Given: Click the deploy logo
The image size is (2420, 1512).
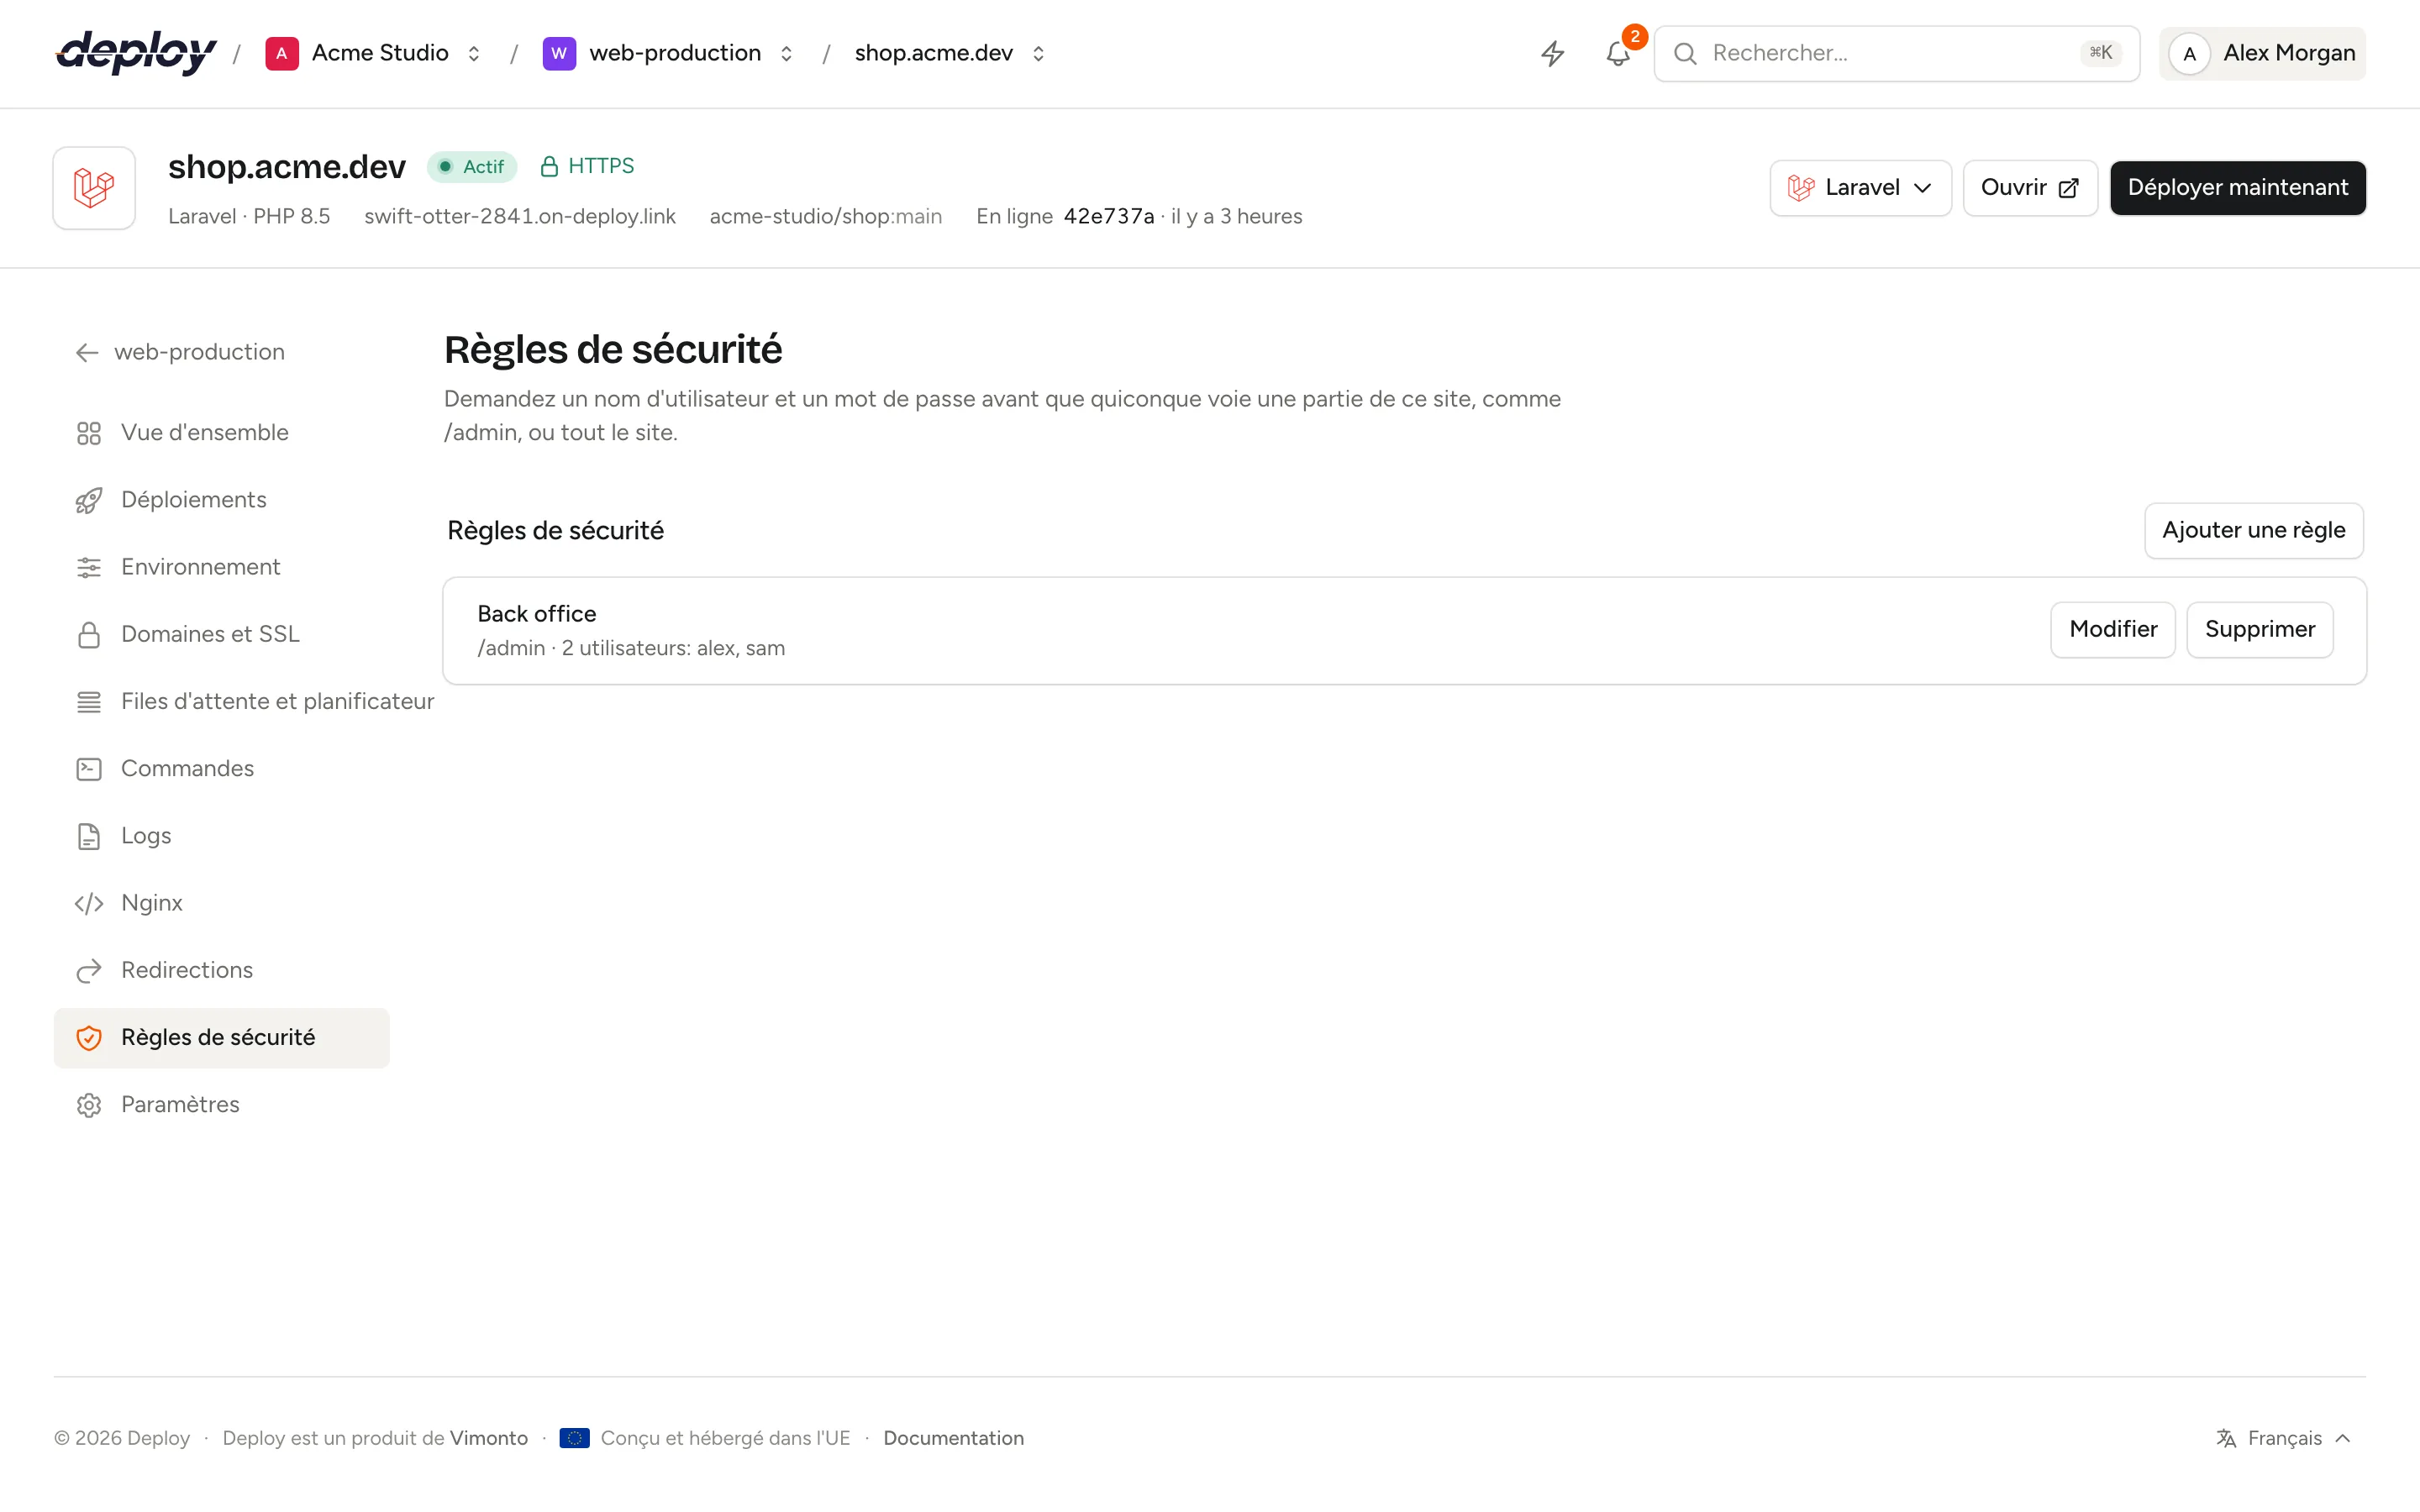Looking at the screenshot, I should 136,52.
